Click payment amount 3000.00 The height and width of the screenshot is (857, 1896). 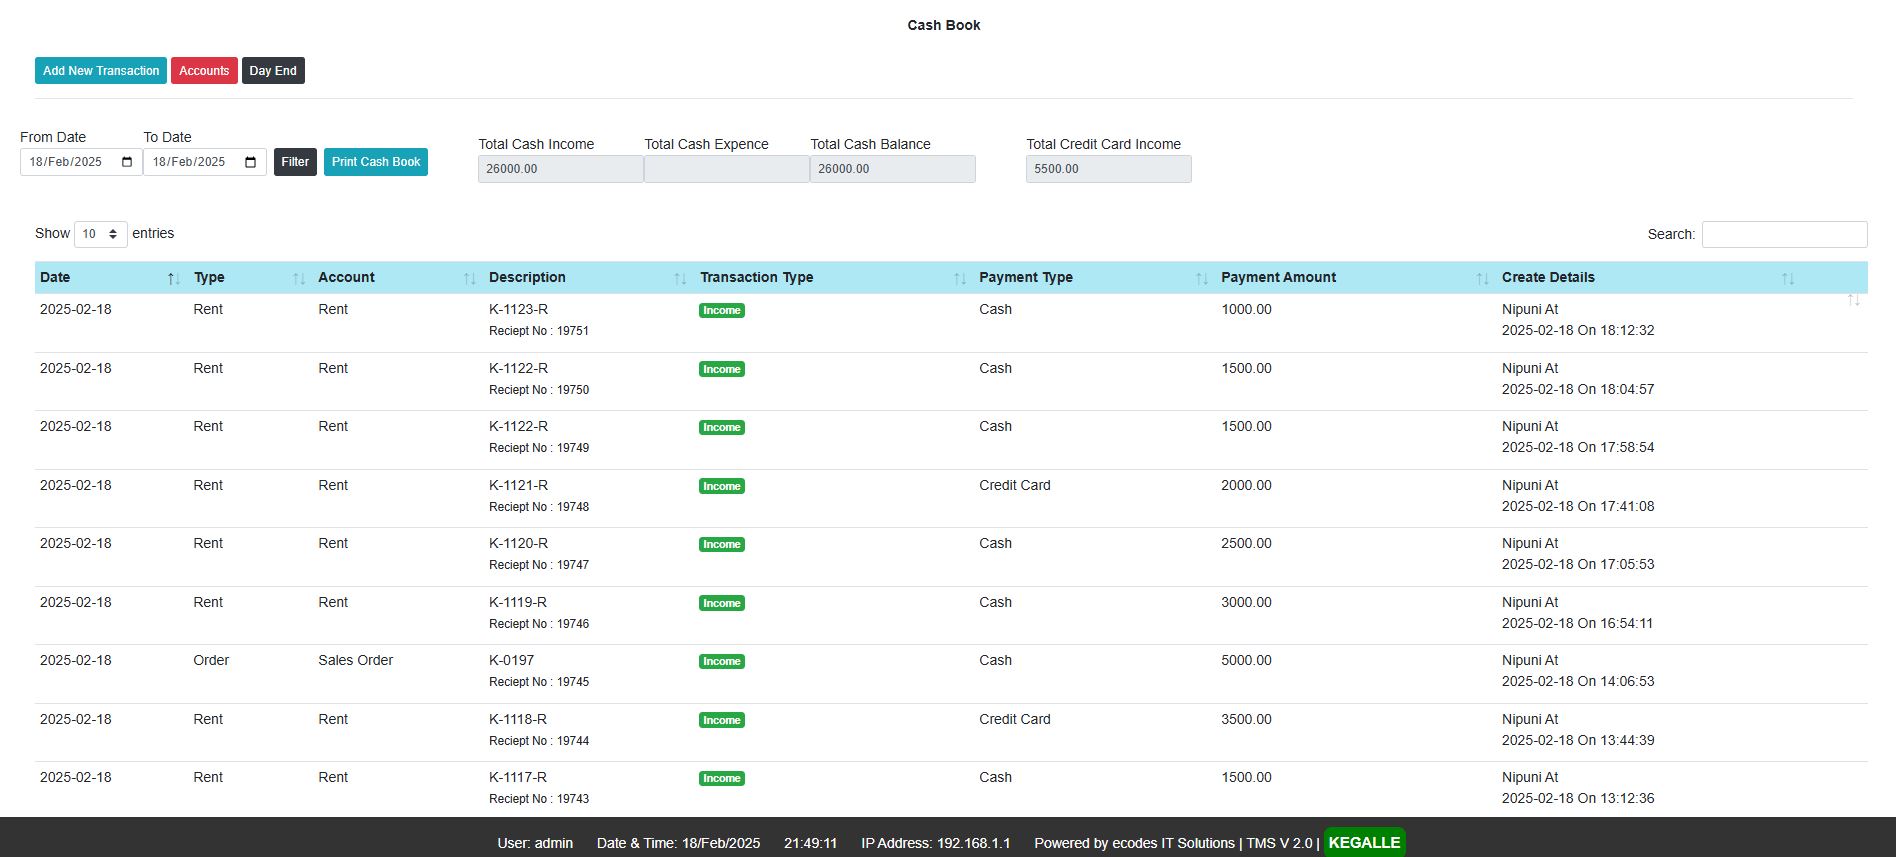1246,602
